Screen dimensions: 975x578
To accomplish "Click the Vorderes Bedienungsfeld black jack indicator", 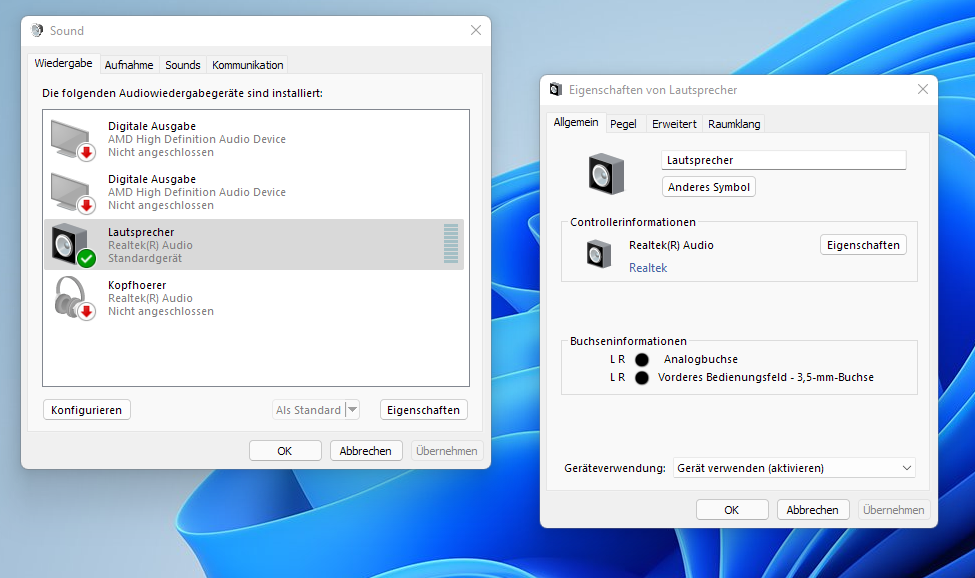I will pyautogui.click(x=642, y=377).
